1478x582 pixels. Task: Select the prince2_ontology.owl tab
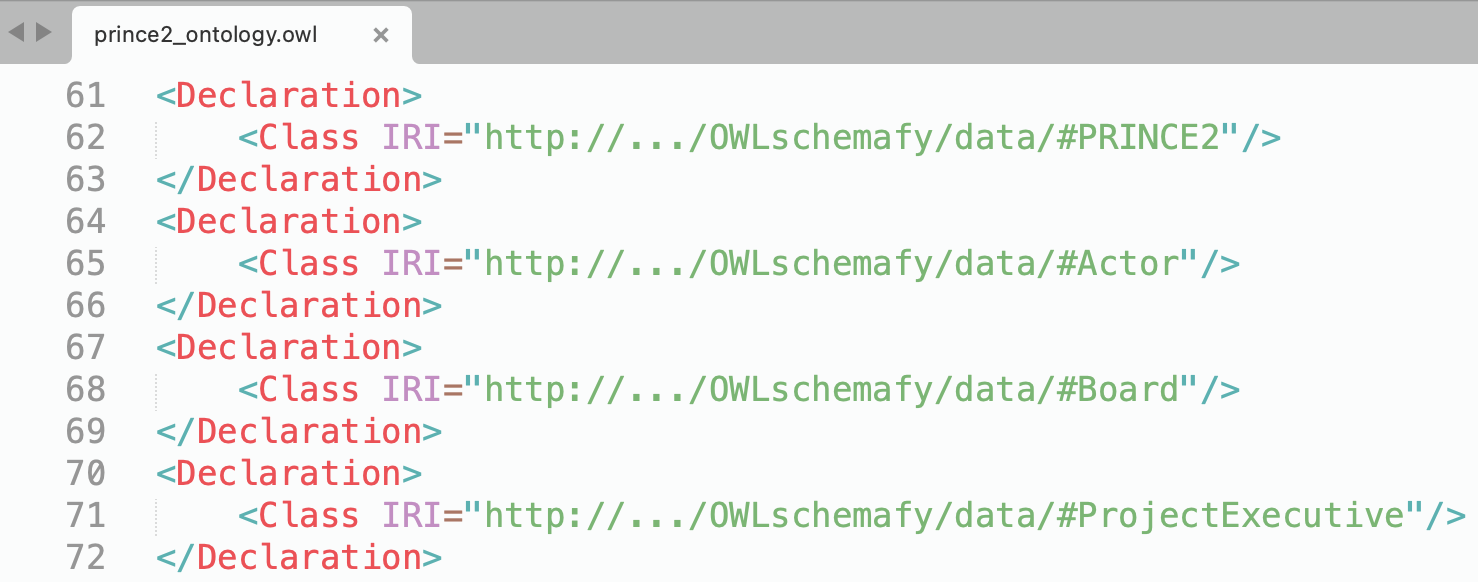[x=205, y=35]
